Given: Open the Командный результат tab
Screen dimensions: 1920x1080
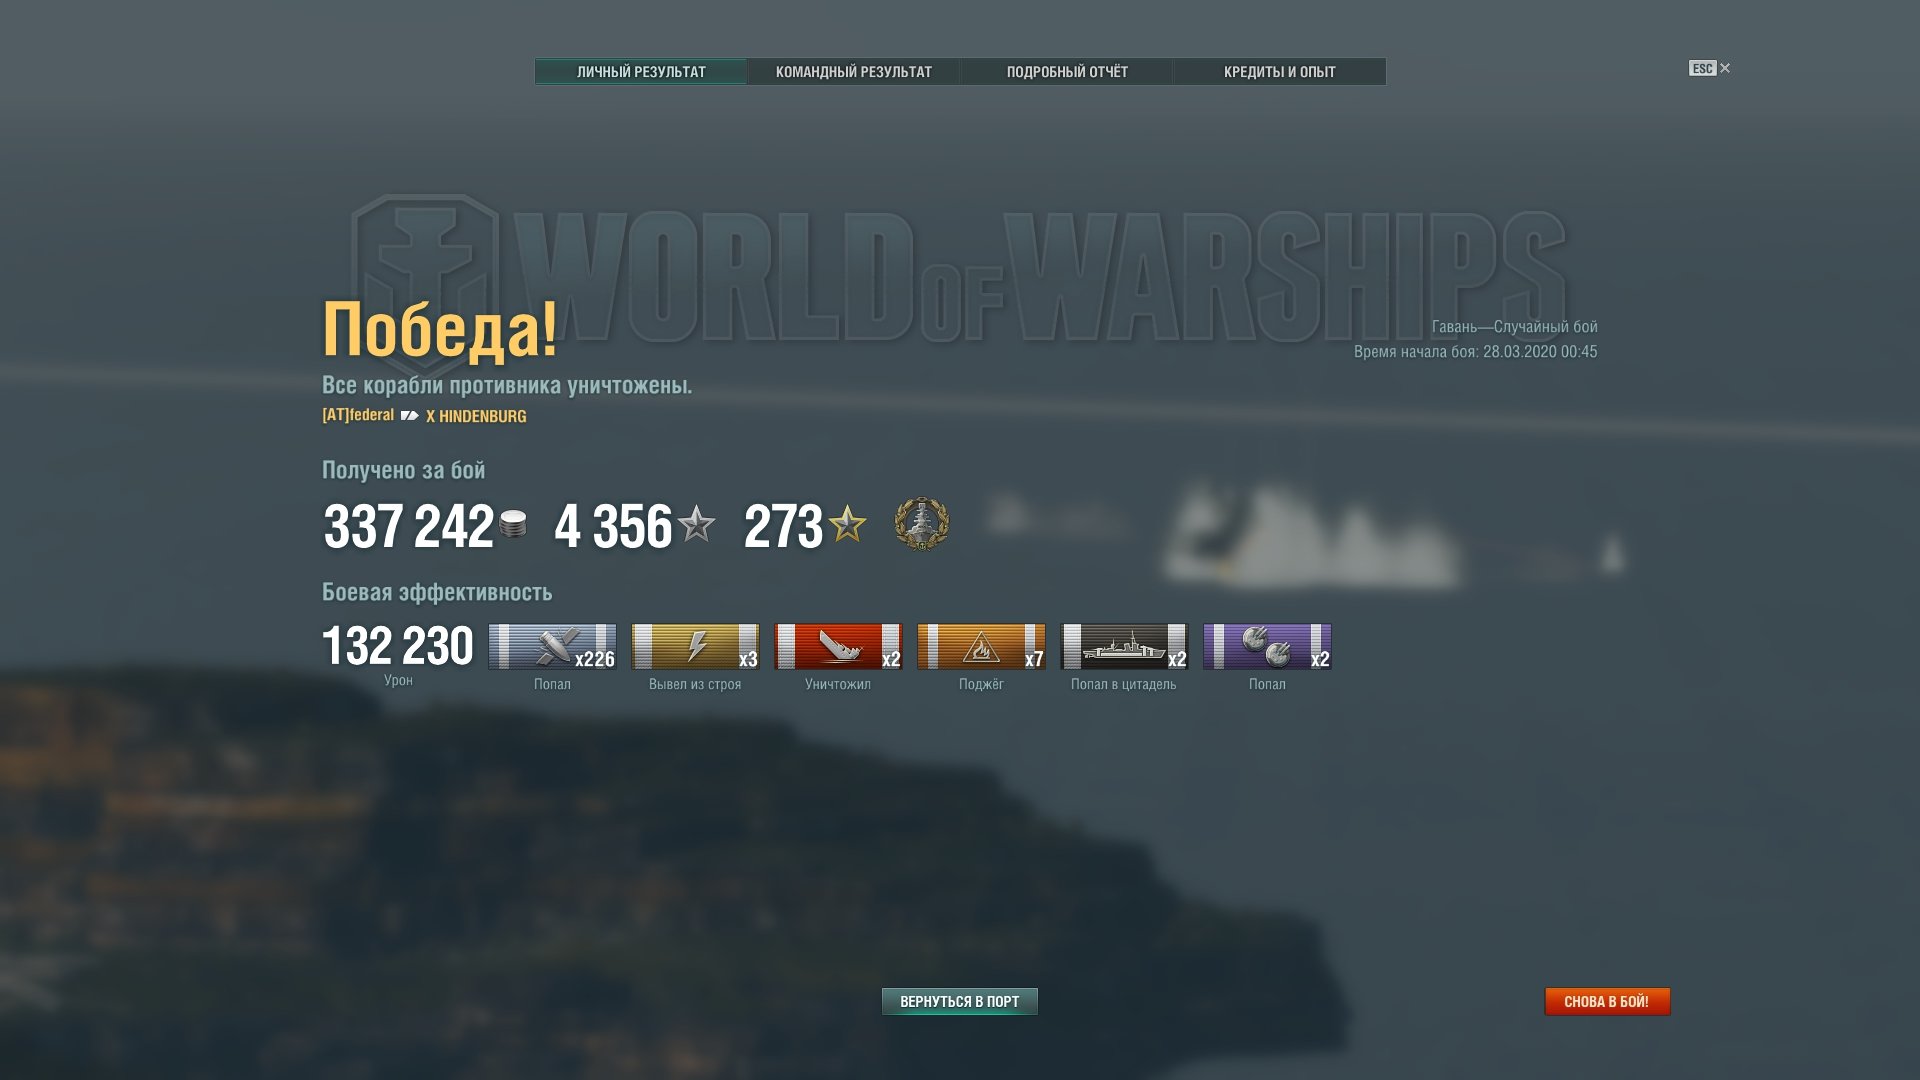Looking at the screenshot, I should (854, 71).
